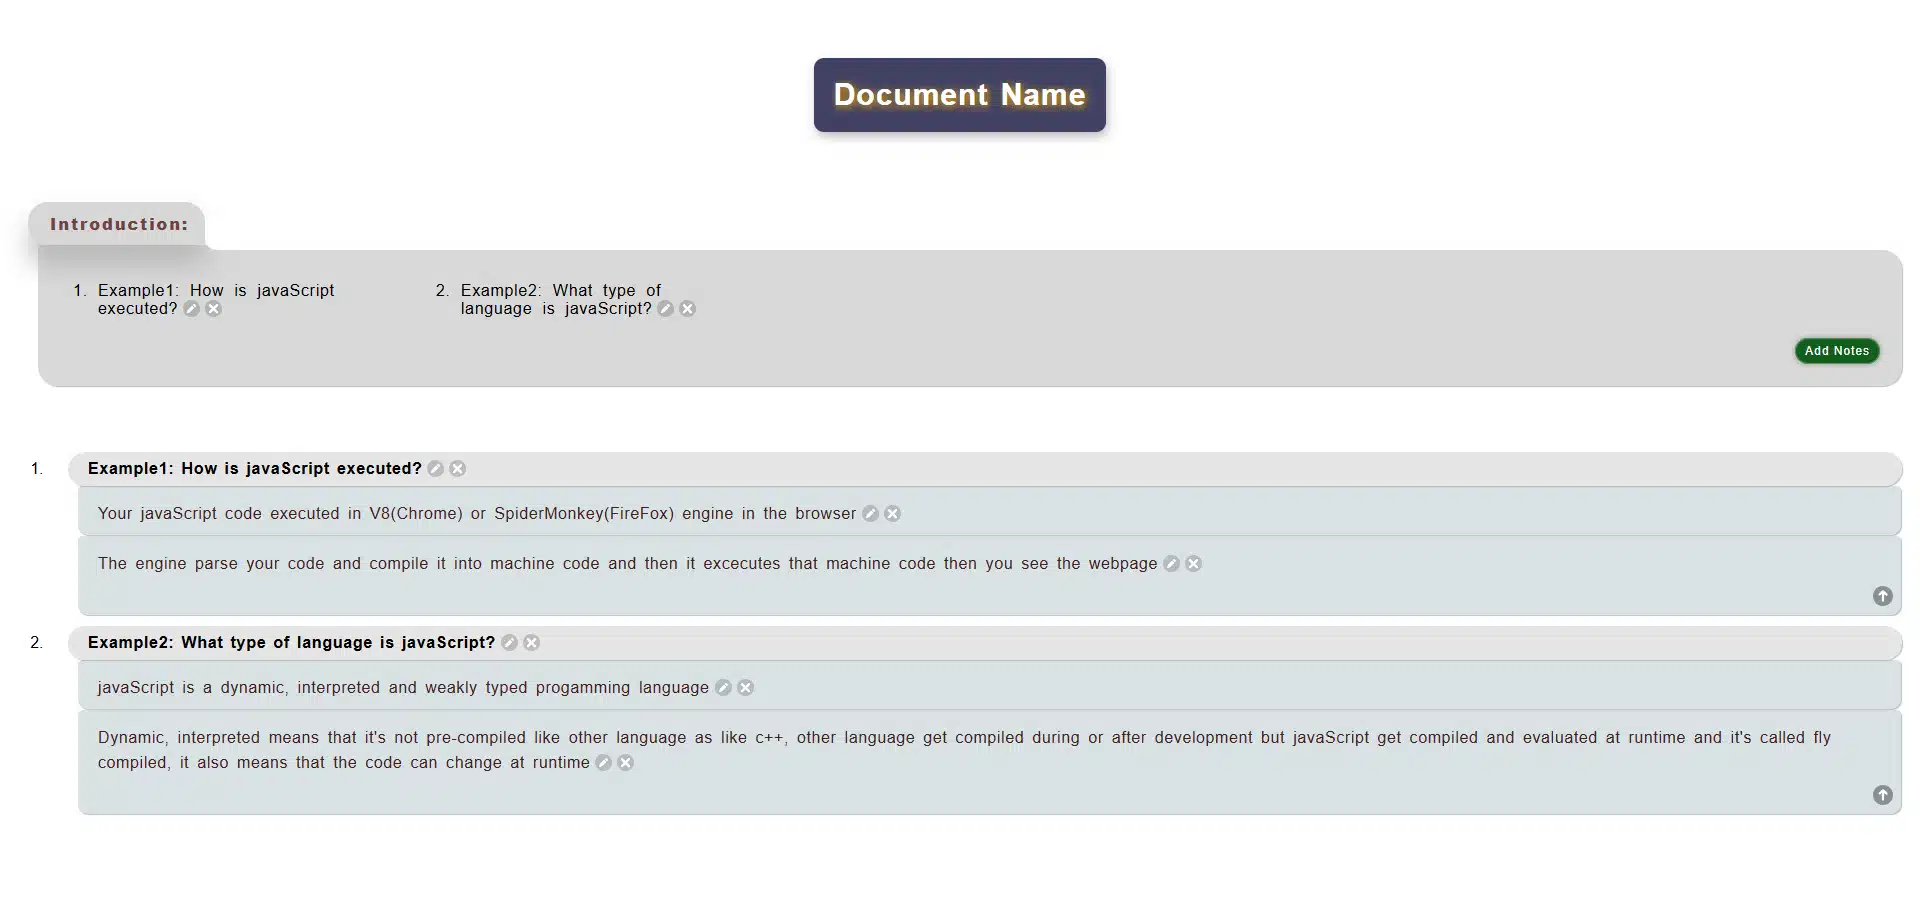
Task: Select the 'Introduction:' section header
Action: pyautogui.click(x=117, y=224)
